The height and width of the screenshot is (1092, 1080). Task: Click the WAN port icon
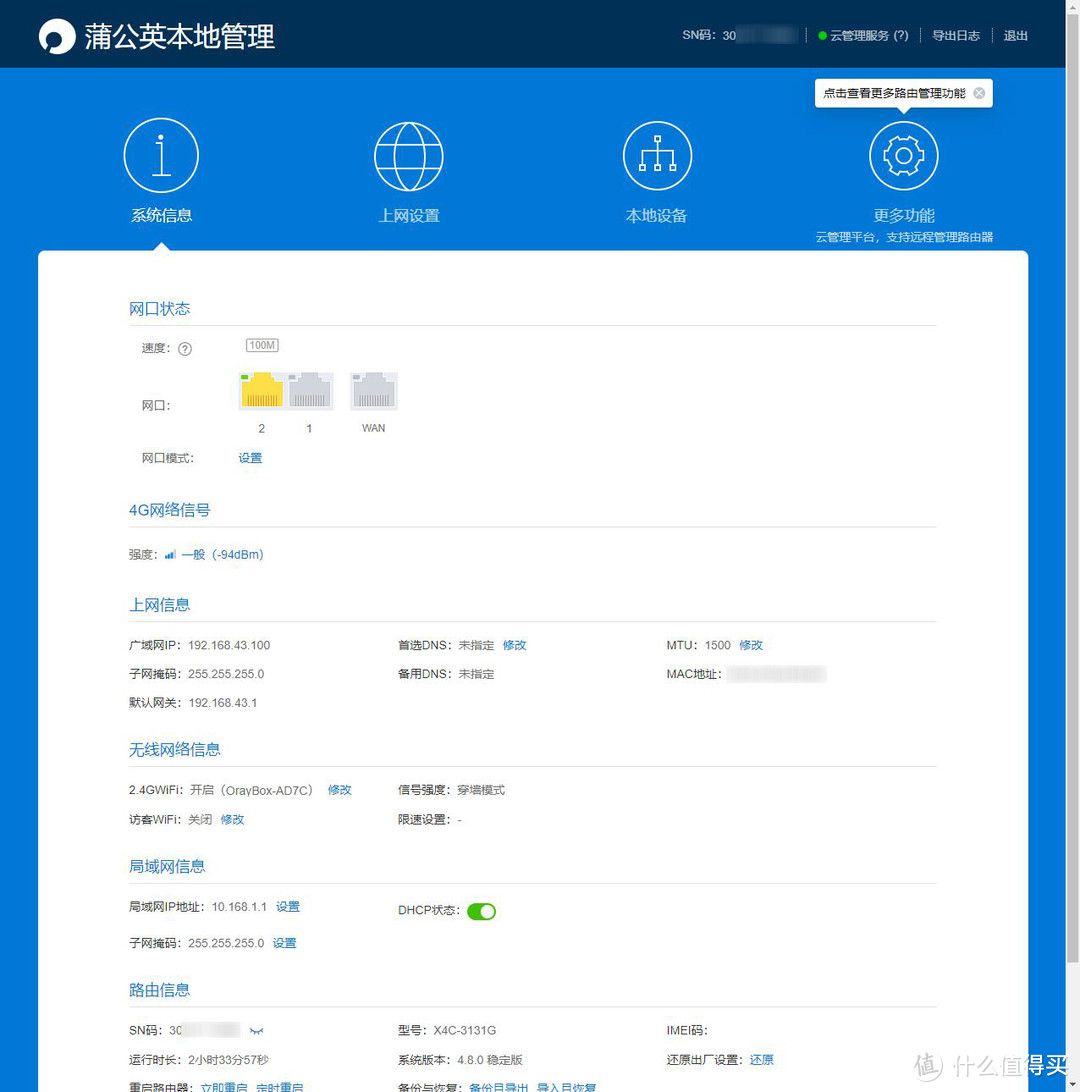click(373, 390)
